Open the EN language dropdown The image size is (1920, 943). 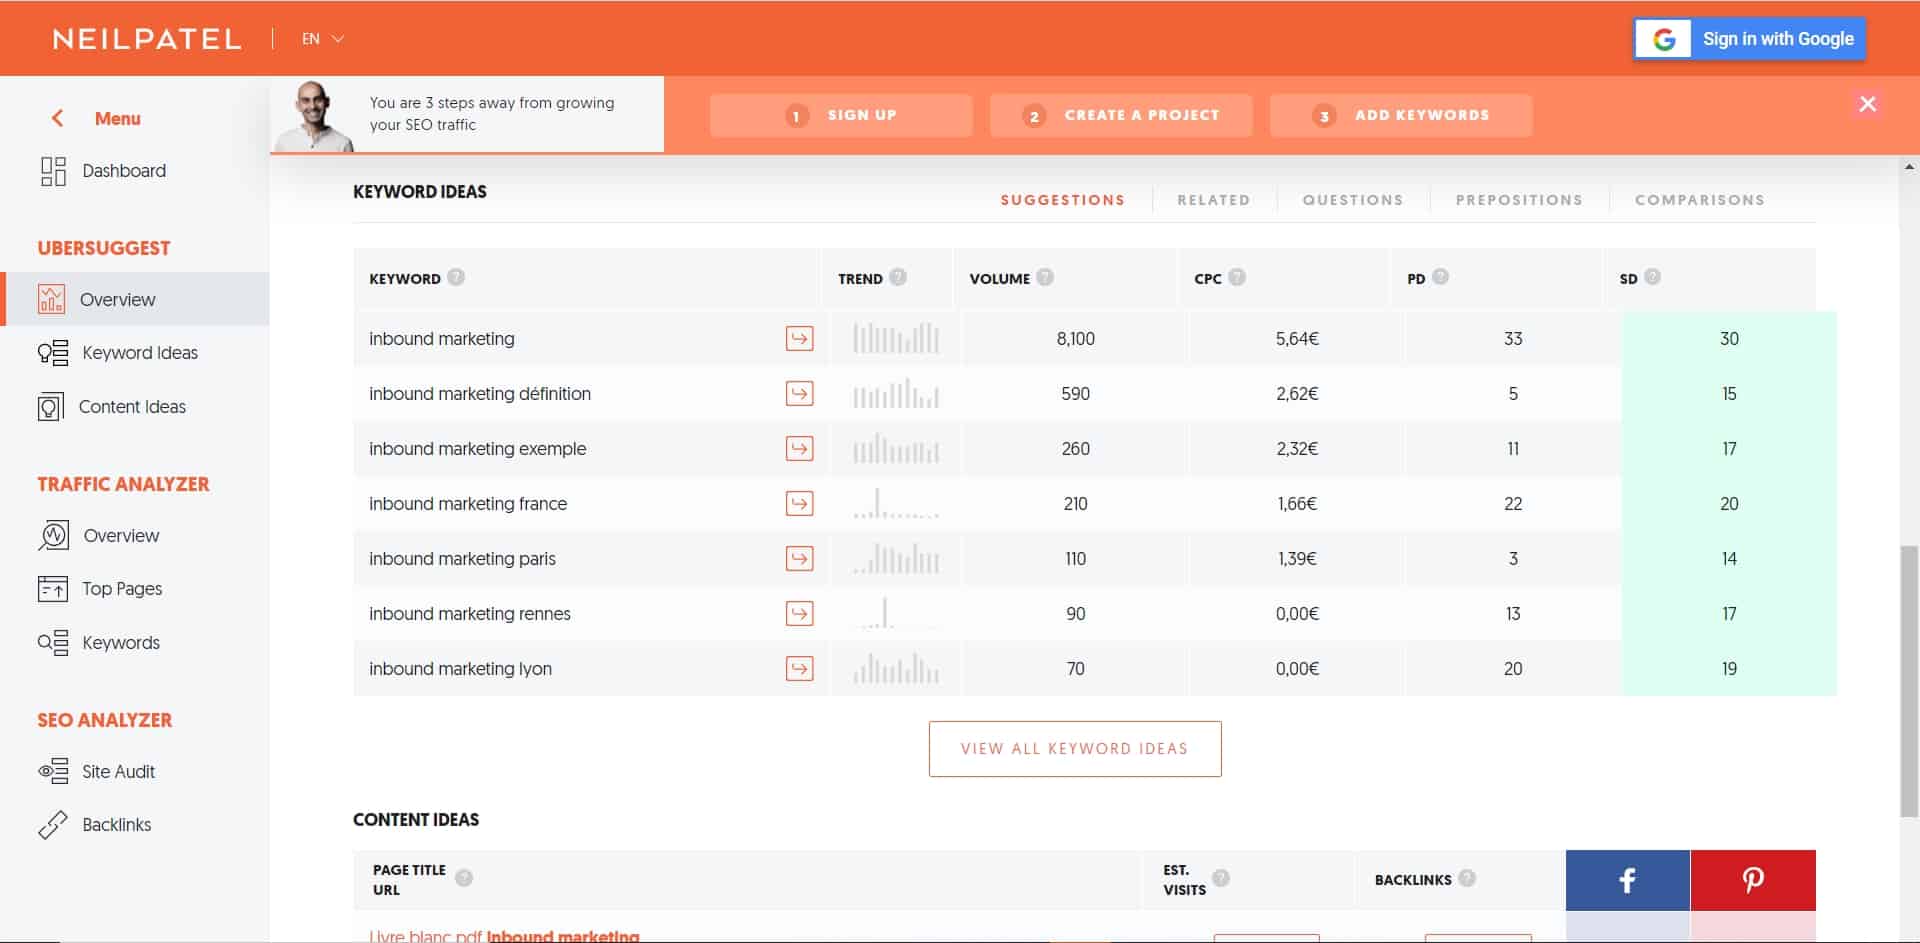coord(323,39)
